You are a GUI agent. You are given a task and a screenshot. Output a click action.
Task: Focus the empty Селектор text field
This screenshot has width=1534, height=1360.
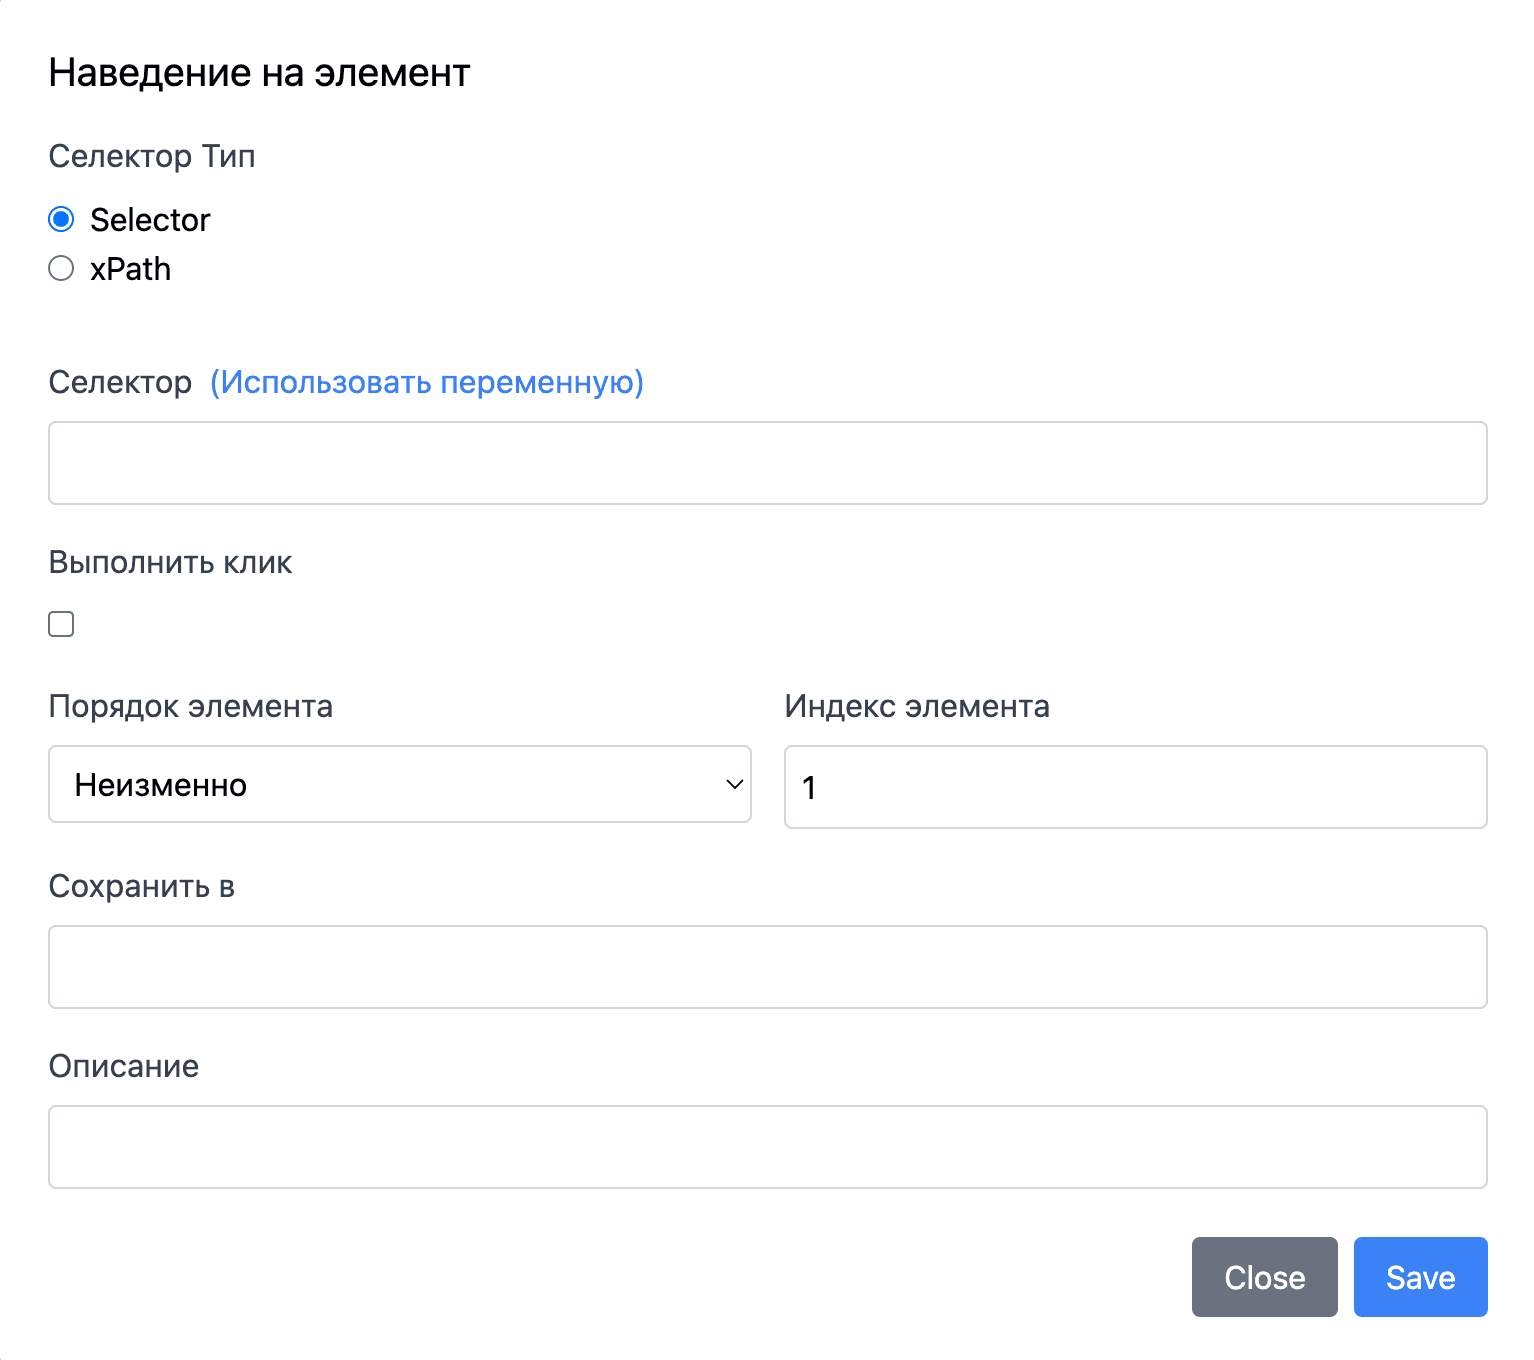coord(767,463)
